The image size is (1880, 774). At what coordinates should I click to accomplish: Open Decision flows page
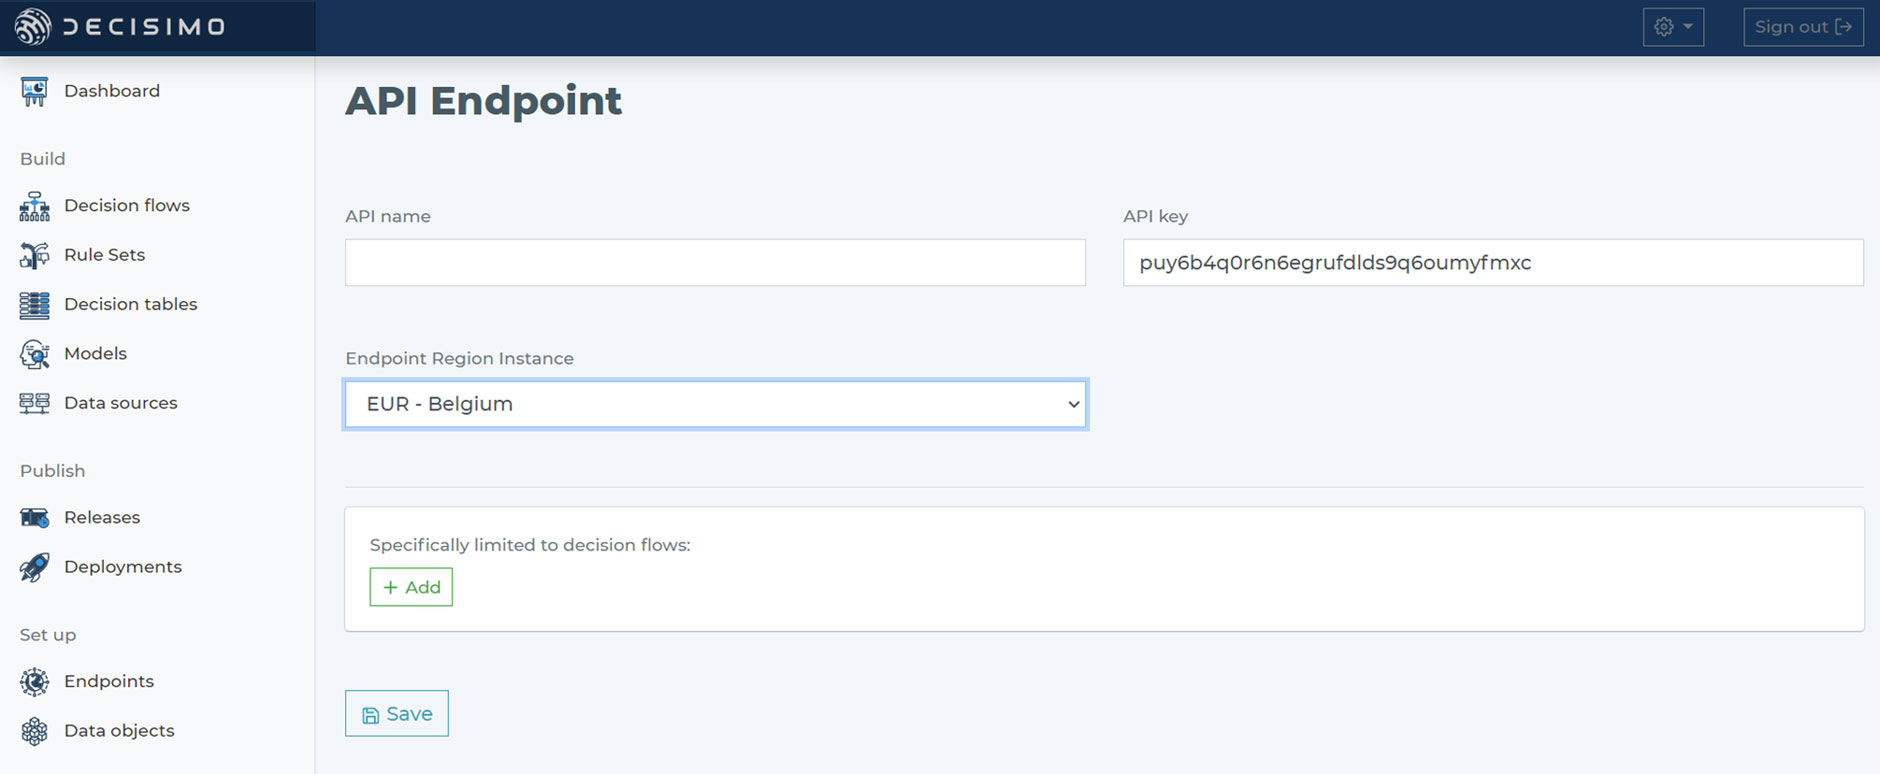127,206
